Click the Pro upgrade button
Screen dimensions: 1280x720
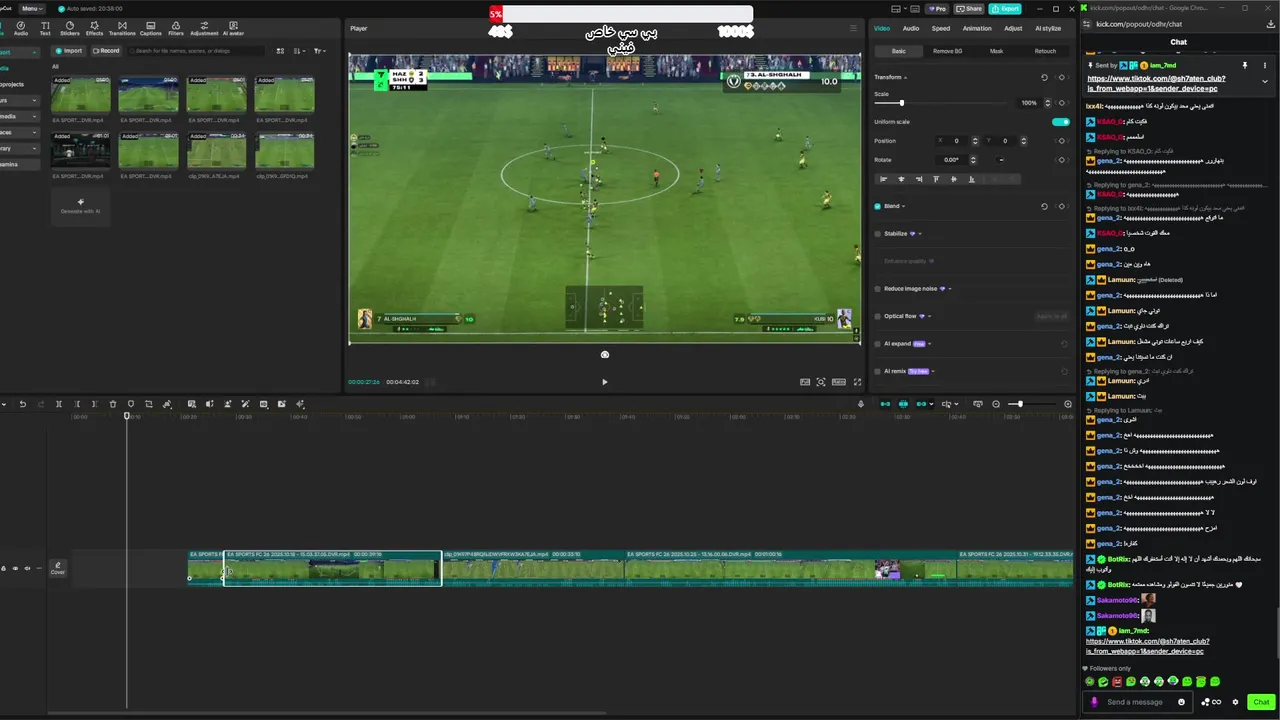point(939,8)
